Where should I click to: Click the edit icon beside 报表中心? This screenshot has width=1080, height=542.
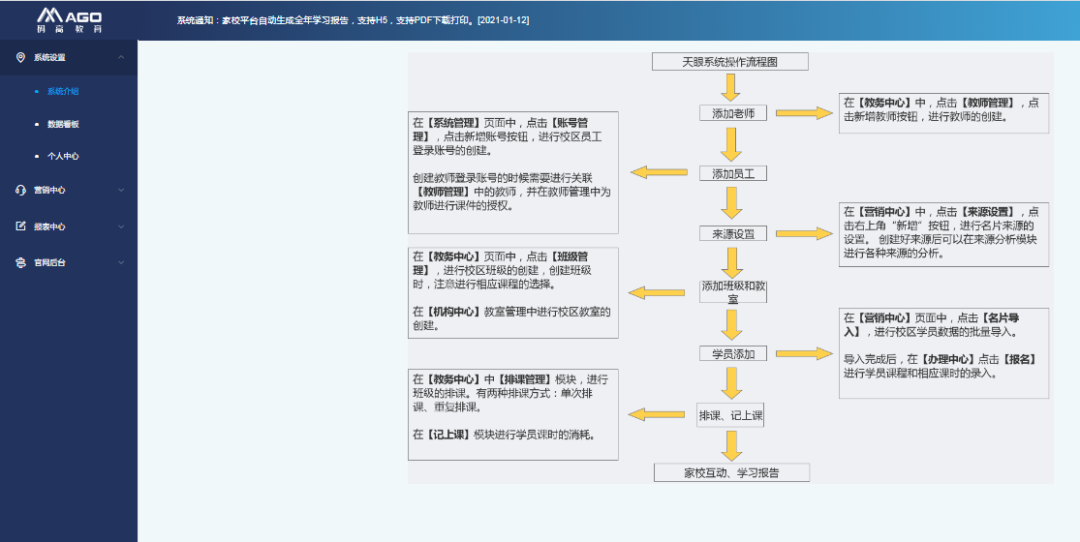click(20, 226)
